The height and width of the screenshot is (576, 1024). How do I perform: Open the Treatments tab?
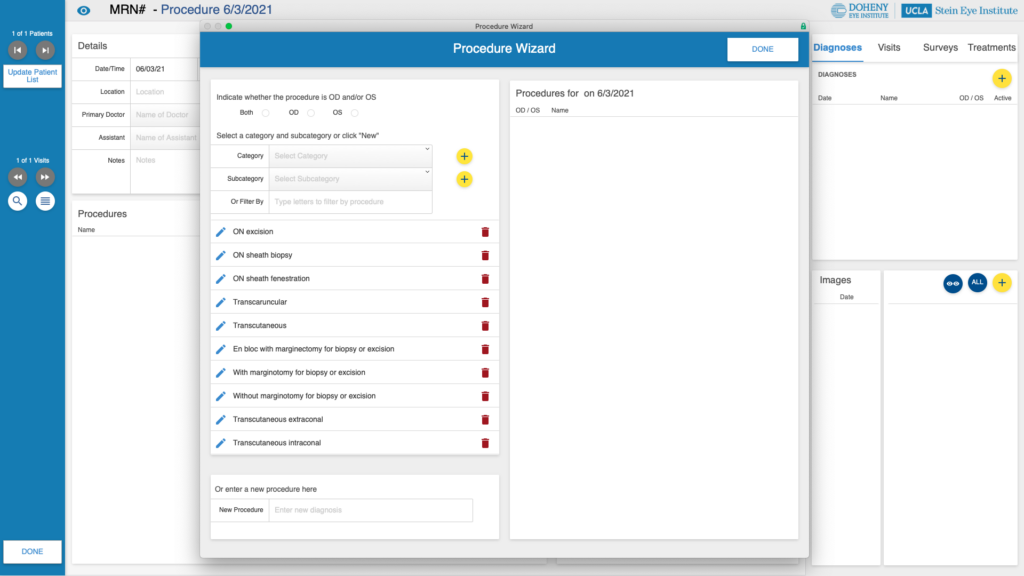click(991, 47)
